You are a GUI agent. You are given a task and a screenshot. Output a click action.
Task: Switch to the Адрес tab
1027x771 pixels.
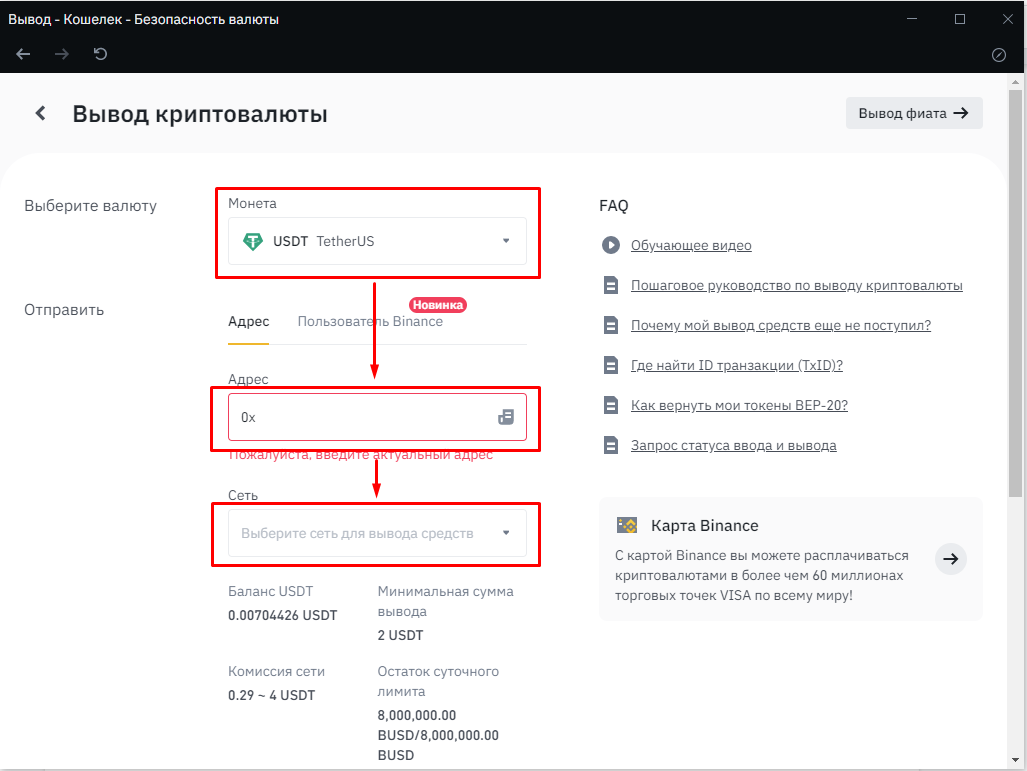click(x=248, y=322)
